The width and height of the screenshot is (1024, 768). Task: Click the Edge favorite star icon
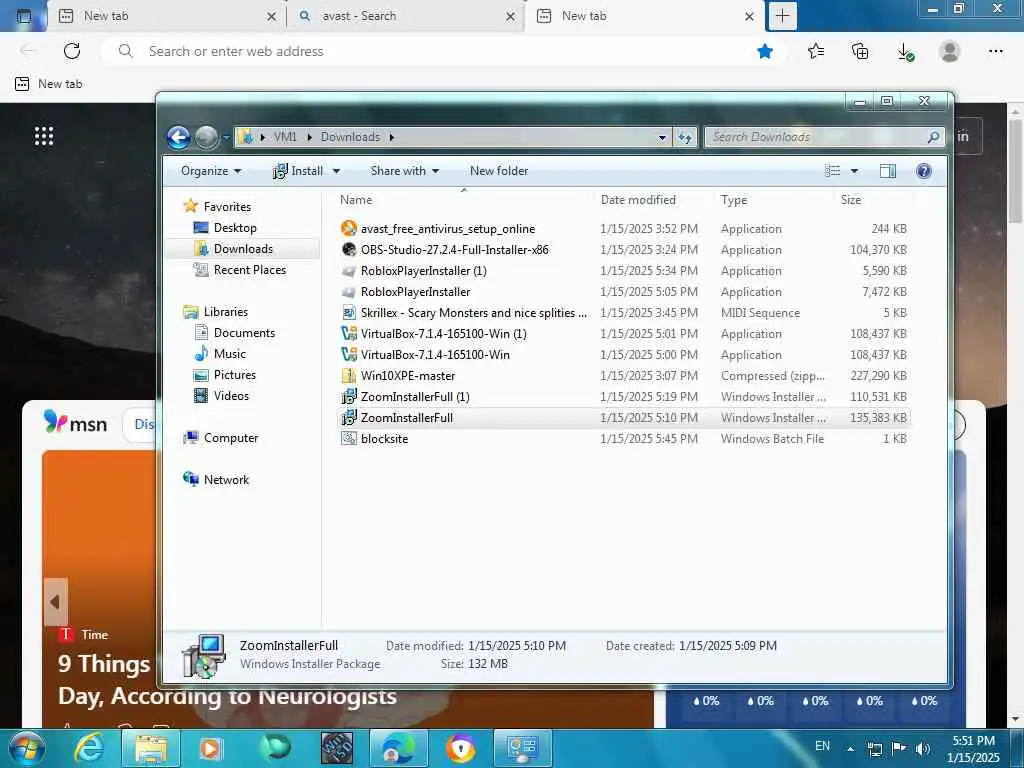765,51
